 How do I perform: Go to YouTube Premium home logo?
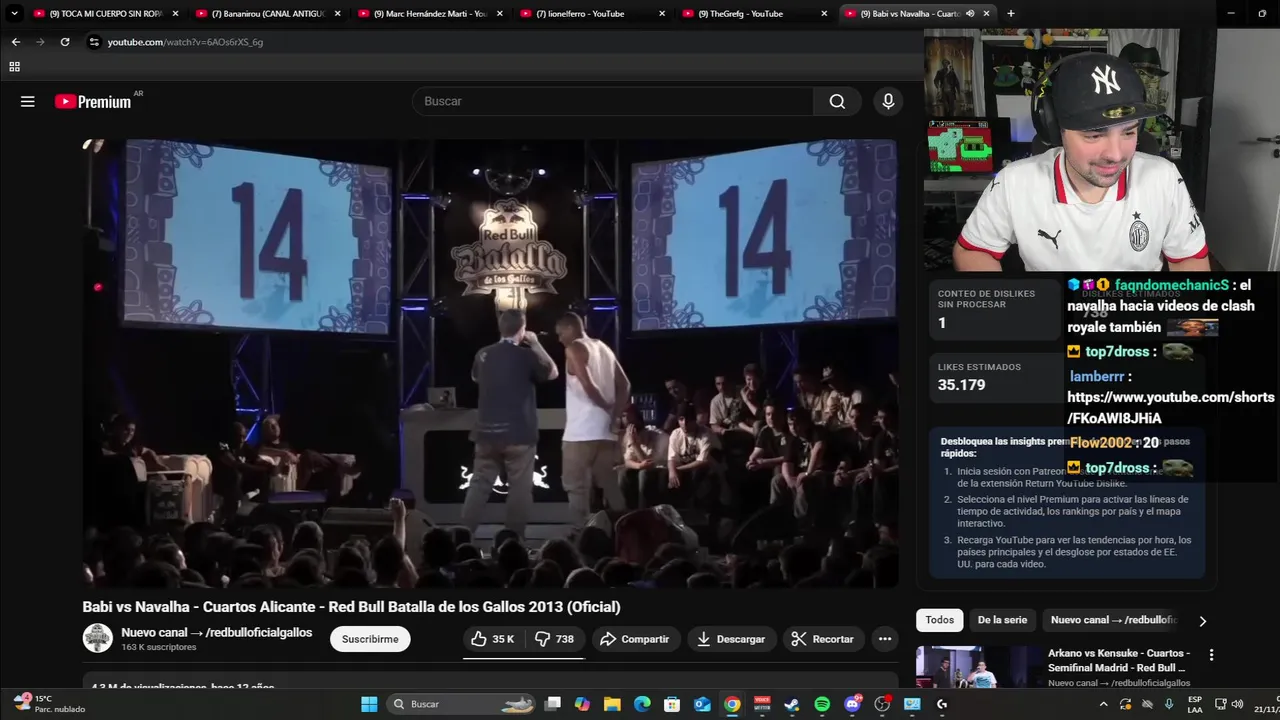93,101
